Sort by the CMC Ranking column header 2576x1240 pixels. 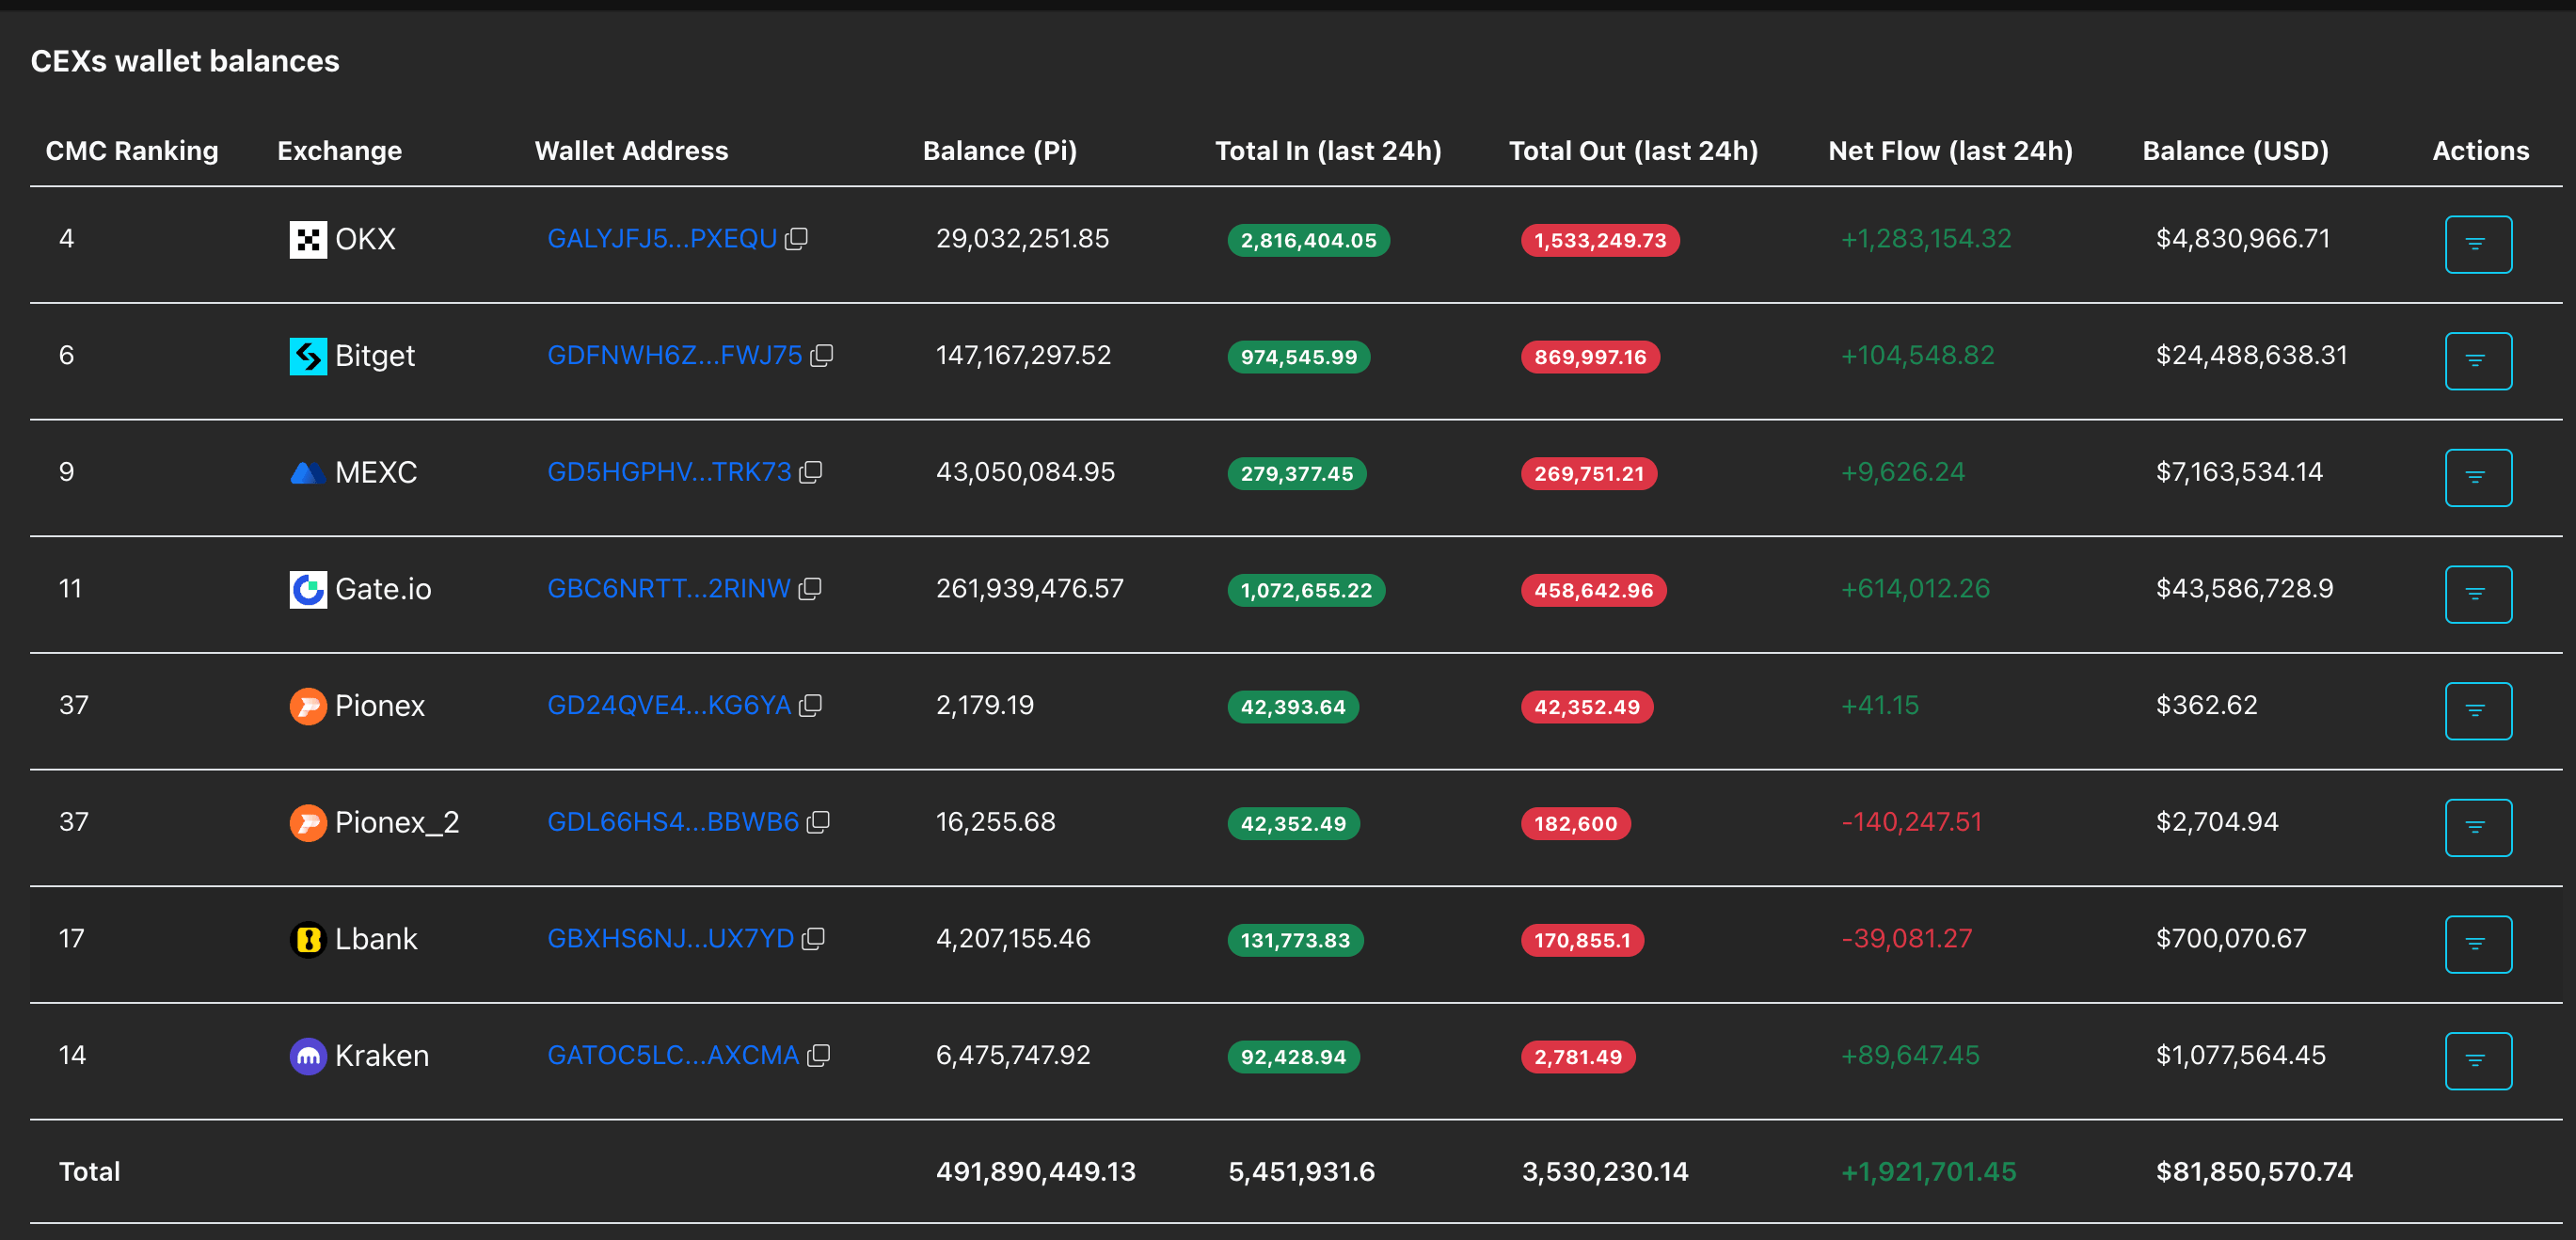tap(132, 151)
